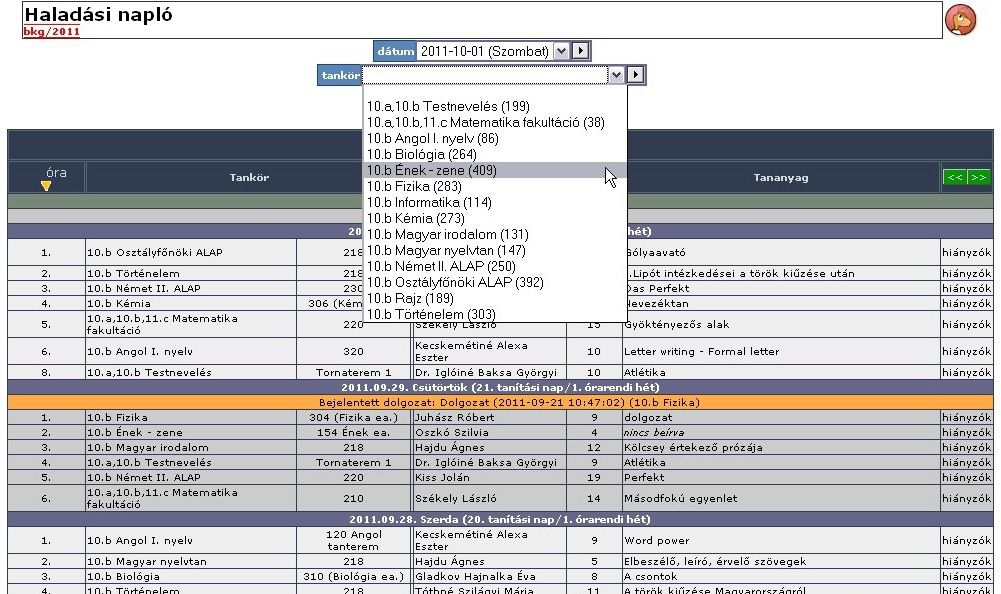The height and width of the screenshot is (594, 1001).
Task: Click the Haladási napló page title
Action: click(x=98, y=15)
